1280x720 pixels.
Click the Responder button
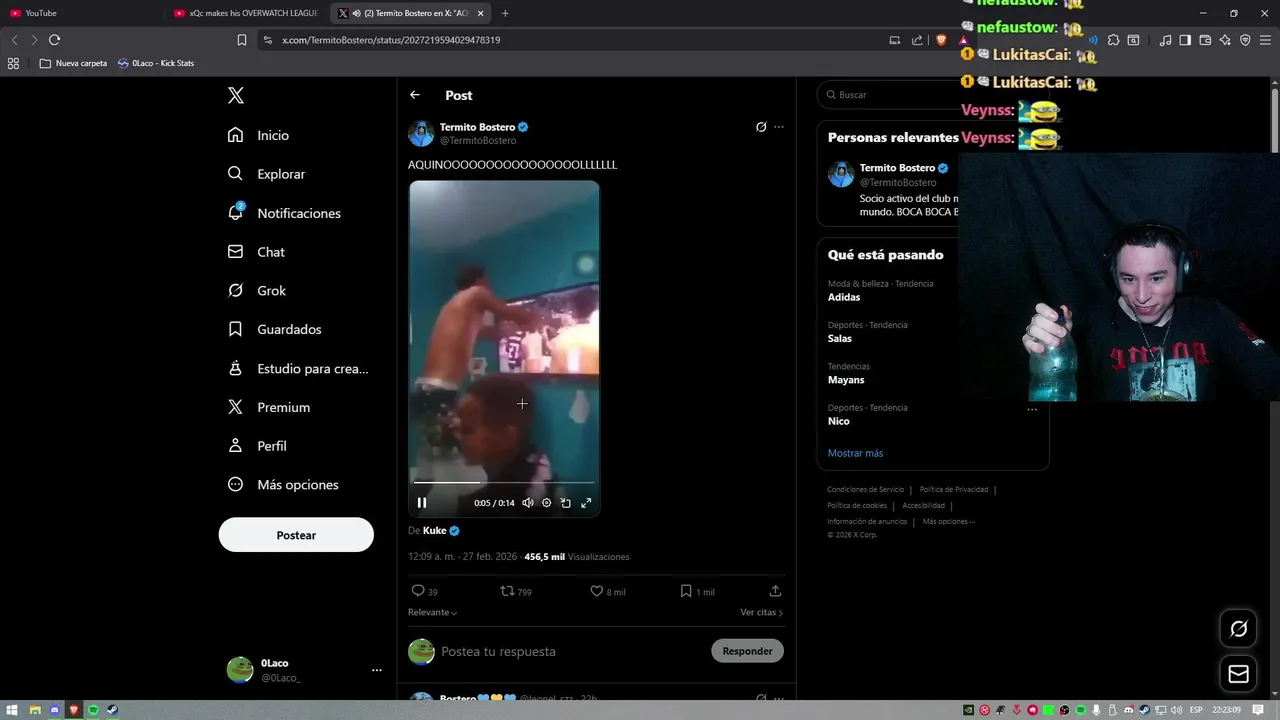[747, 651]
